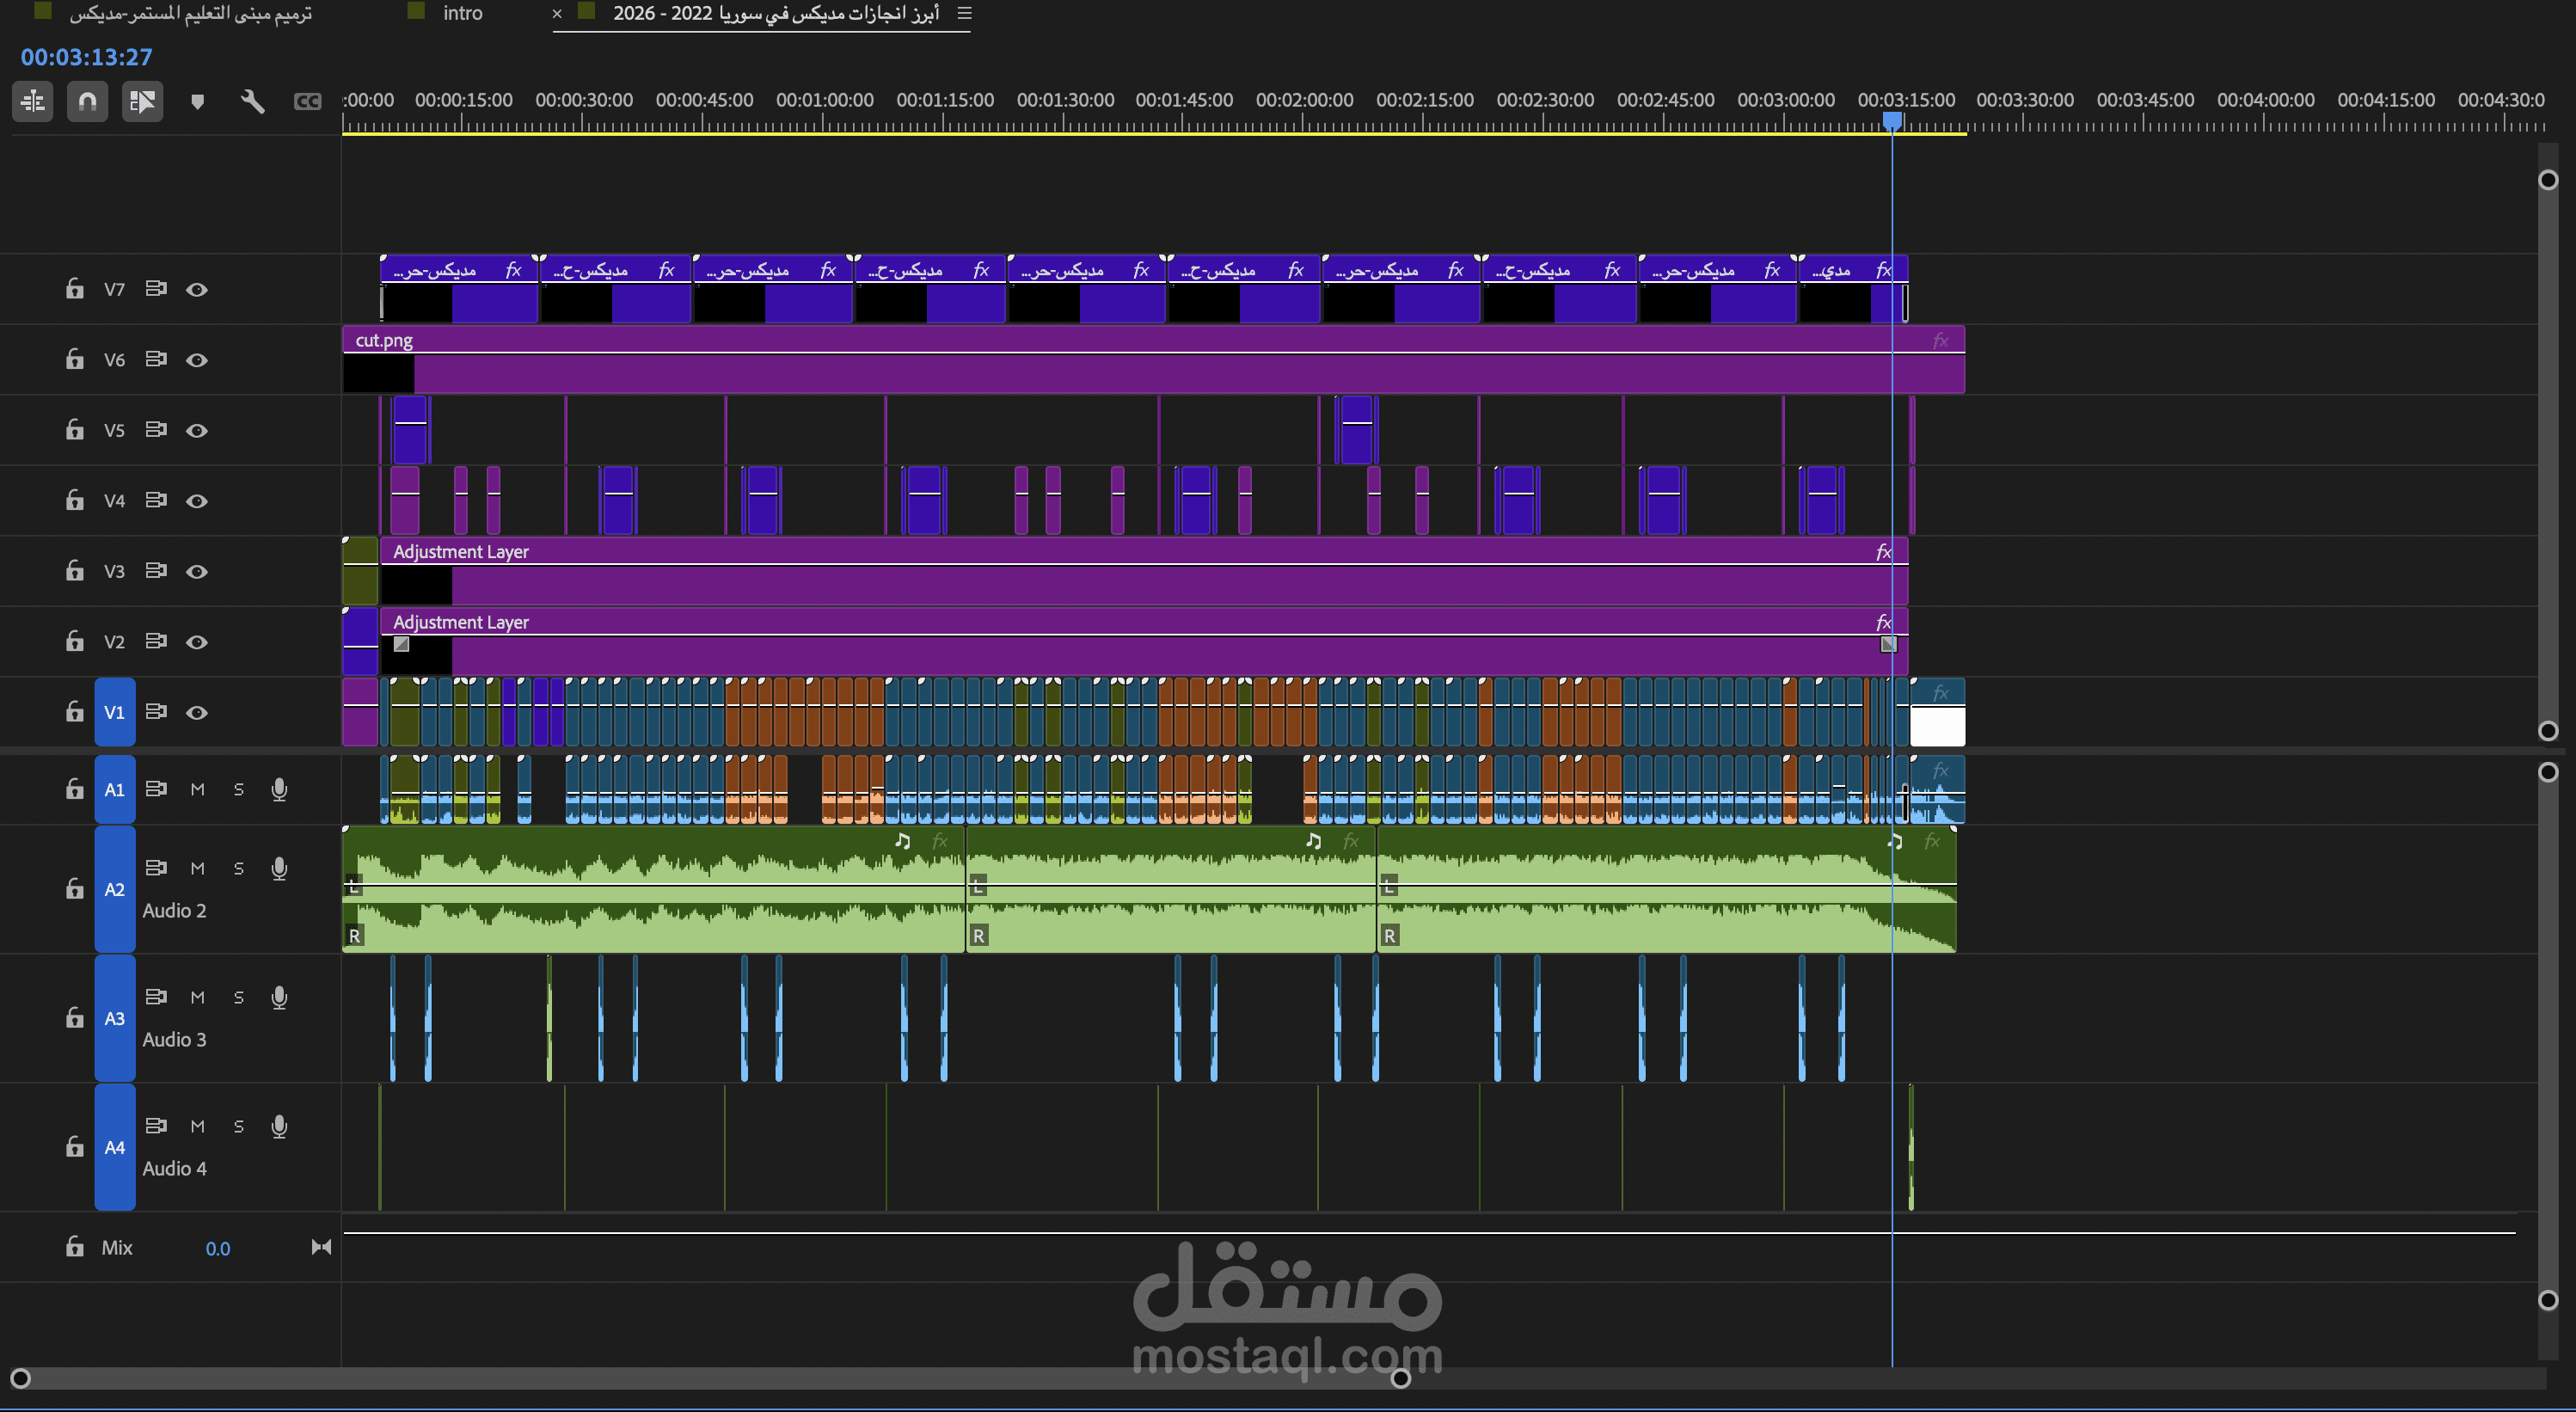Image resolution: width=2576 pixels, height=1412 pixels.
Task: Toggle sync lock on track V7
Action: [156, 288]
